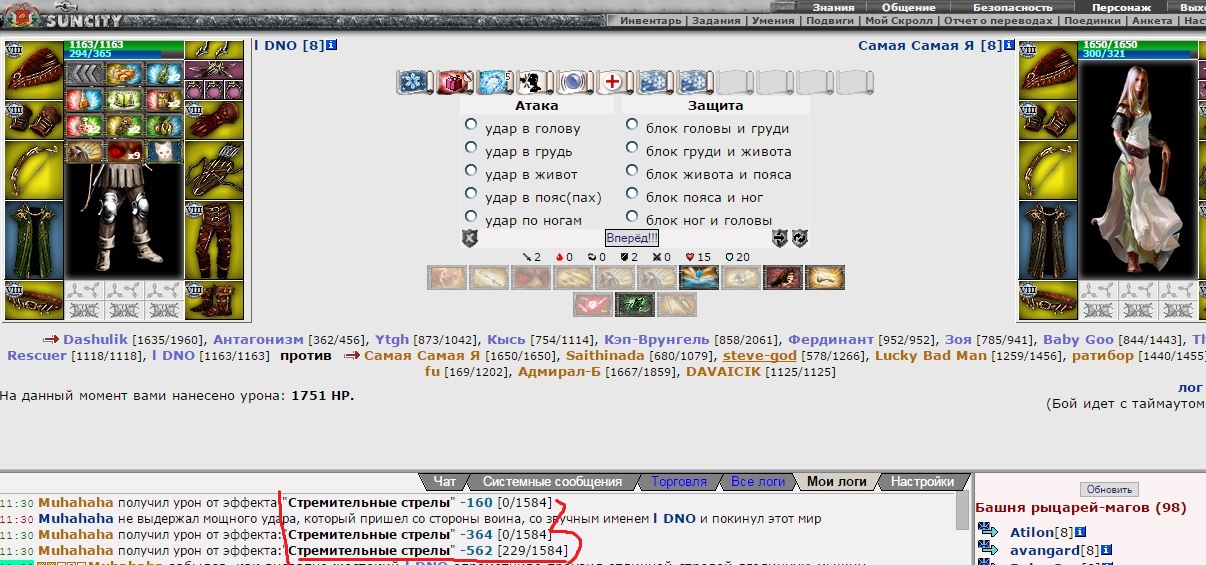This screenshot has height=565, width=1206.
Task: Open info icon next to l DNO [8]
Action: pyautogui.click(x=332, y=45)
